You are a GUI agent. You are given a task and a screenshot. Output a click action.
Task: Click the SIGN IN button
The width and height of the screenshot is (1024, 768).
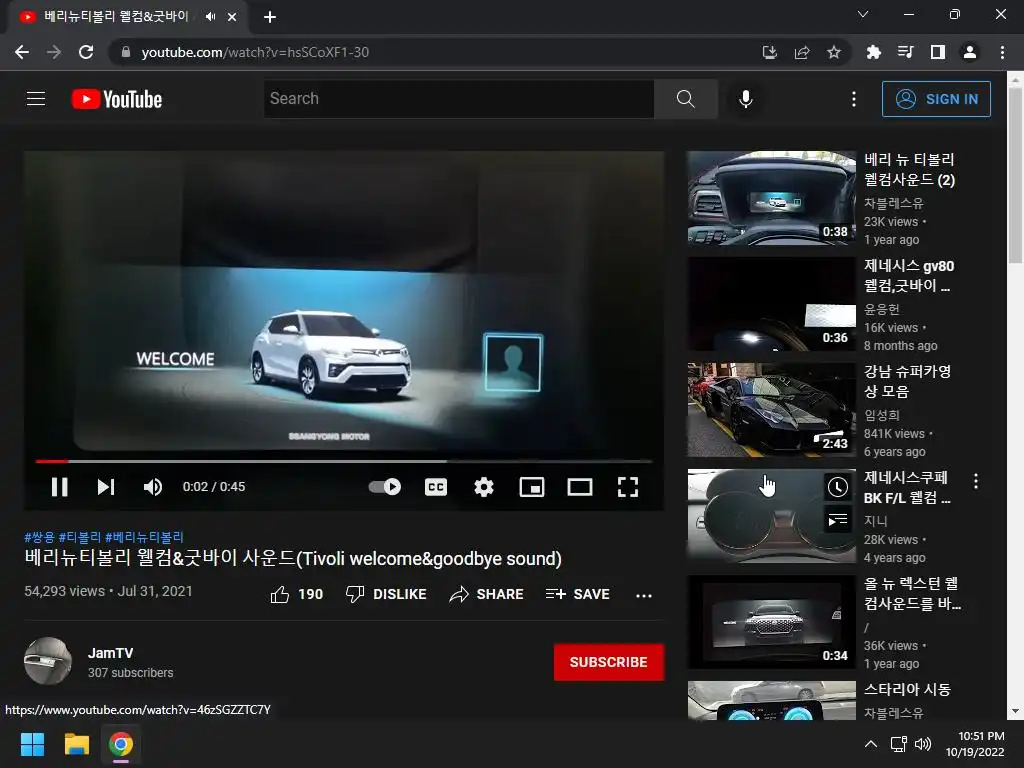[x=936, y=99]
